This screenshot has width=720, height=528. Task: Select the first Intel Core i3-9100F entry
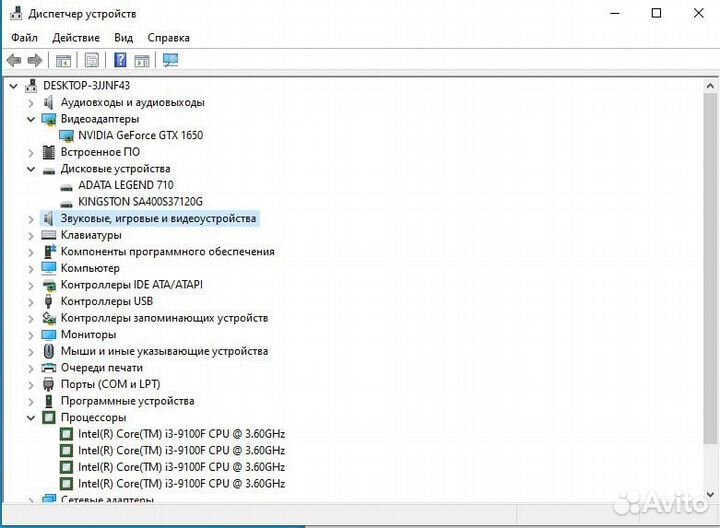[181, 434]
